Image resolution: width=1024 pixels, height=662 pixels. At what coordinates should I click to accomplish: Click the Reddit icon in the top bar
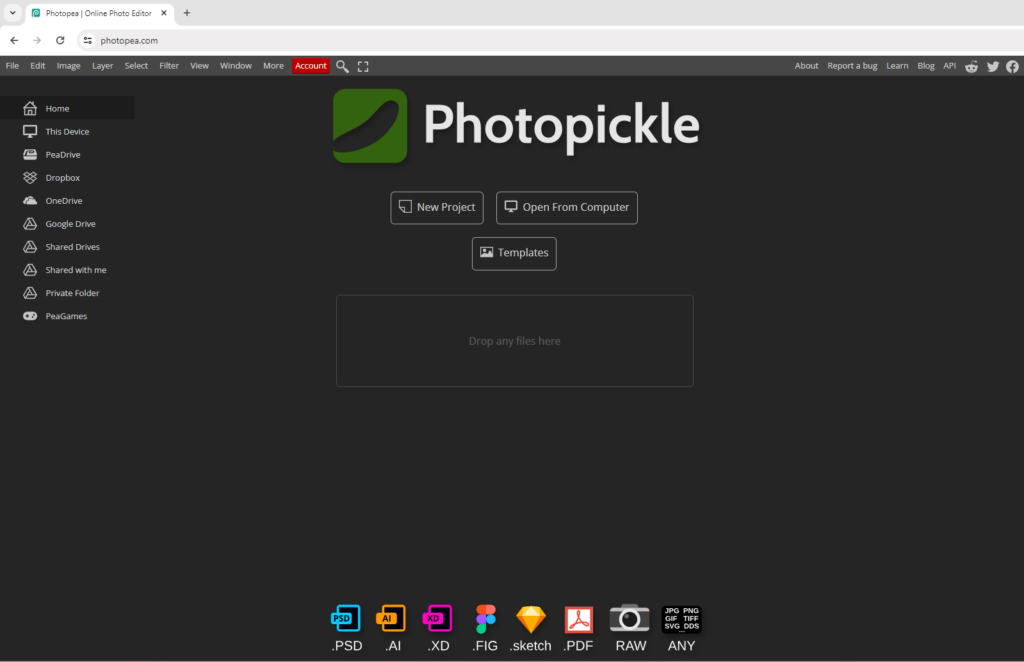click(971, 66)
